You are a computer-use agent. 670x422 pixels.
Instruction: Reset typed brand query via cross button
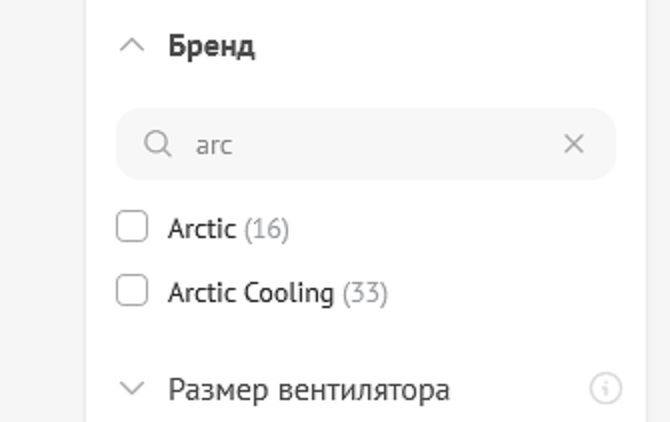[x=573, y=144]
